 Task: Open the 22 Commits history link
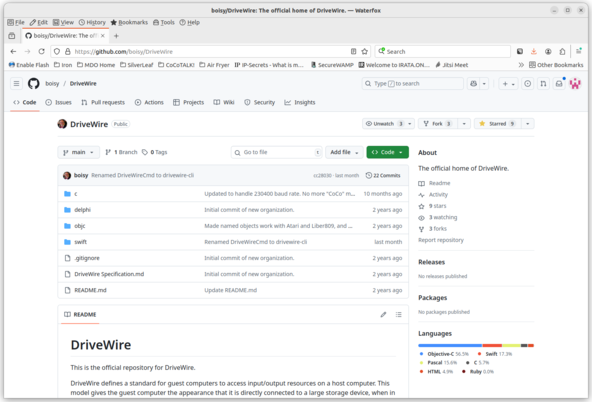point(383,175)
